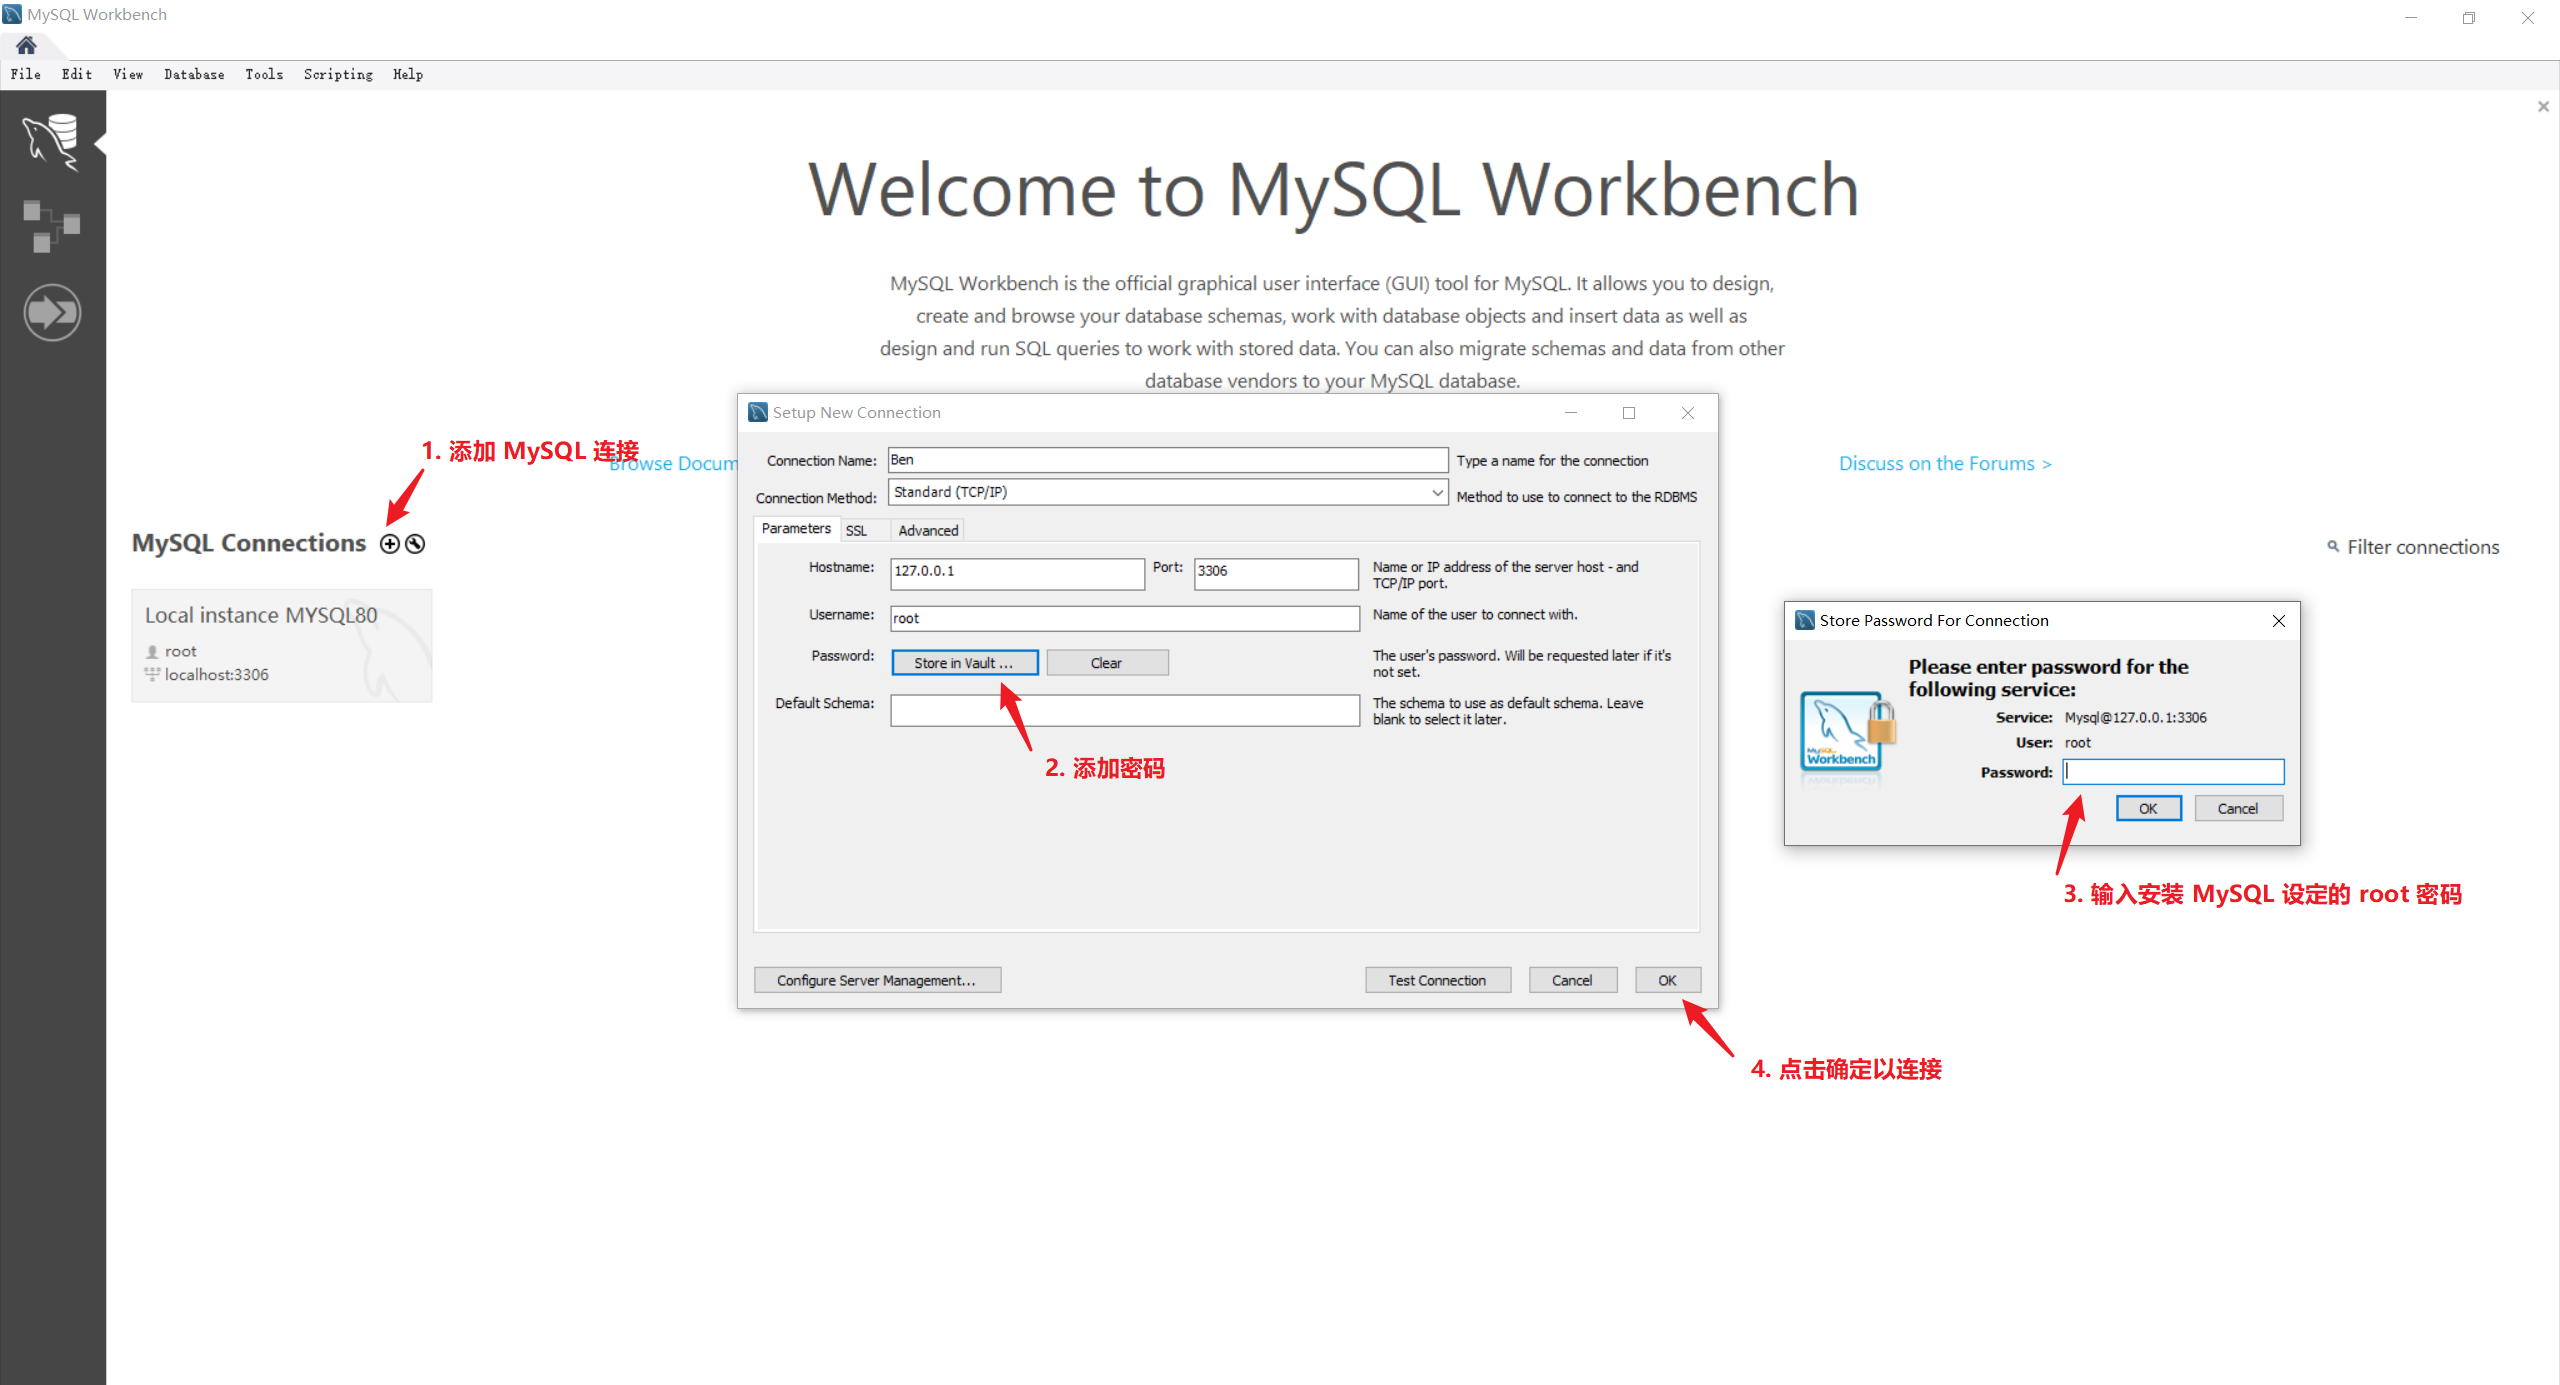Click Configure Server Management button
The width and height of the screenshot is (2560, 1385).
[877, 981]
